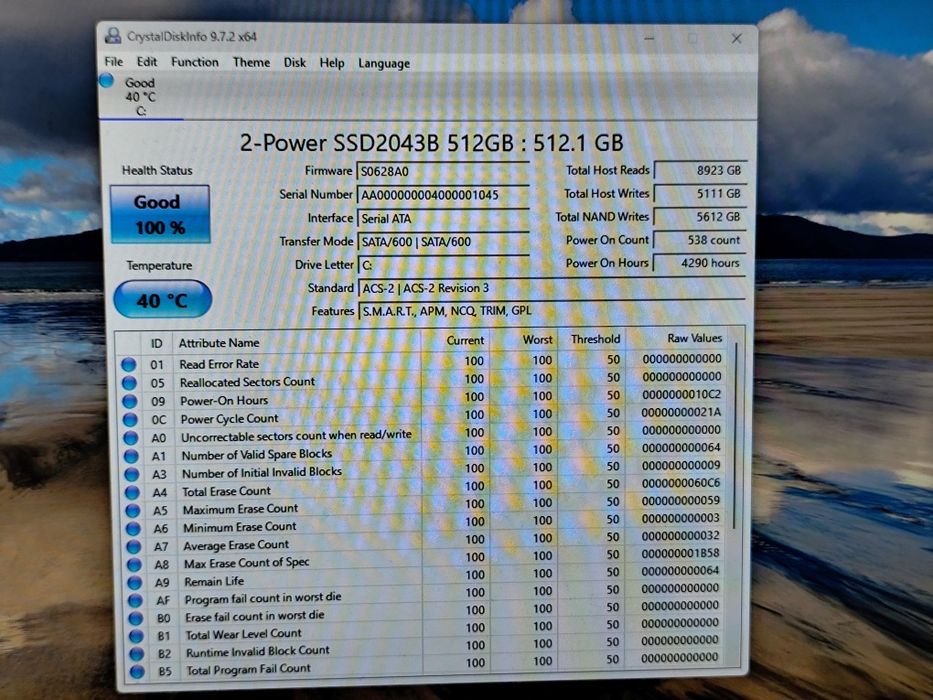
Task: Click the Total Host Writes value 5111 GB
Action: click(x=700, y=193)
